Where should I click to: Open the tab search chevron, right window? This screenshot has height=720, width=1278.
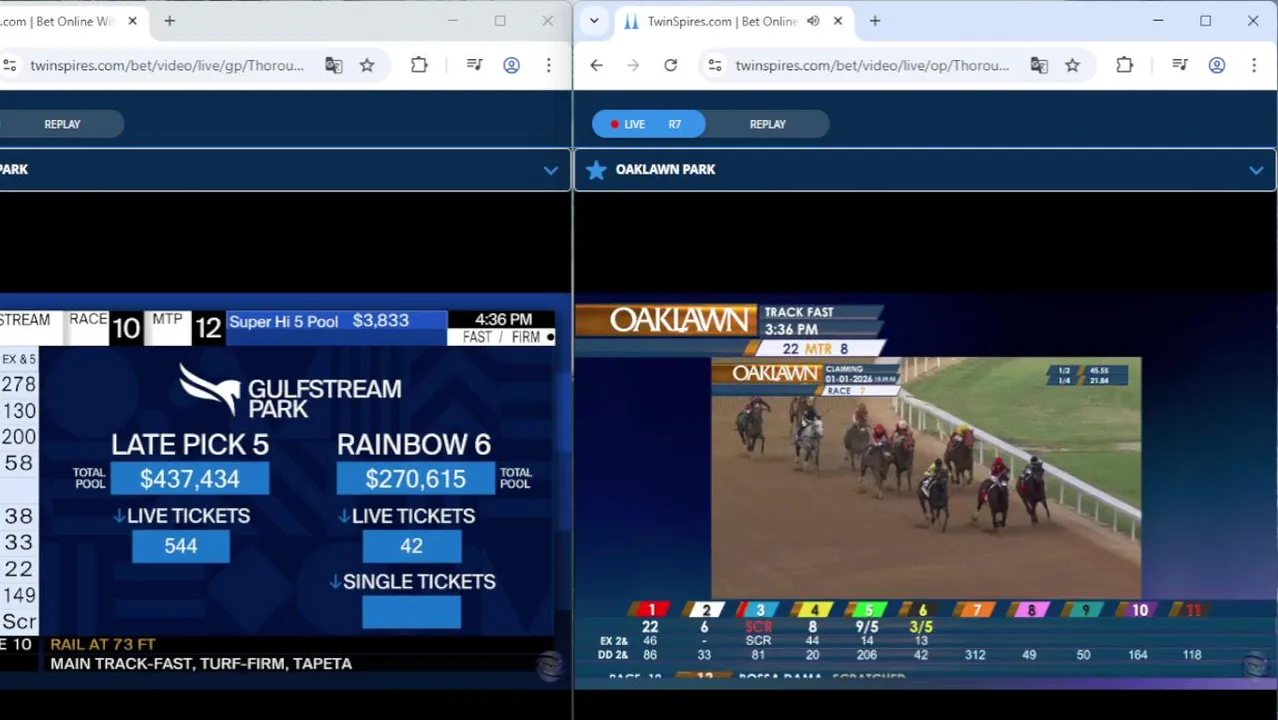pyautogui.click(x=594, y=21)
